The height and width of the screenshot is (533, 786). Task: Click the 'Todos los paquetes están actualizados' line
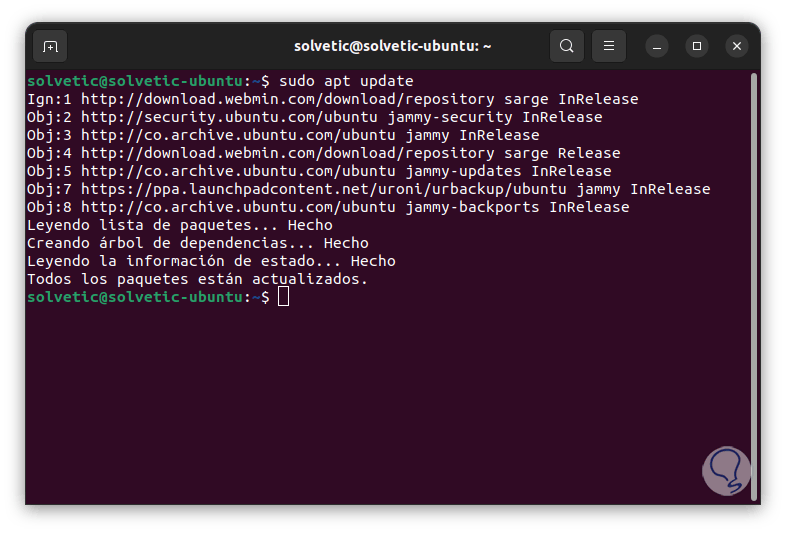point(197,279)
